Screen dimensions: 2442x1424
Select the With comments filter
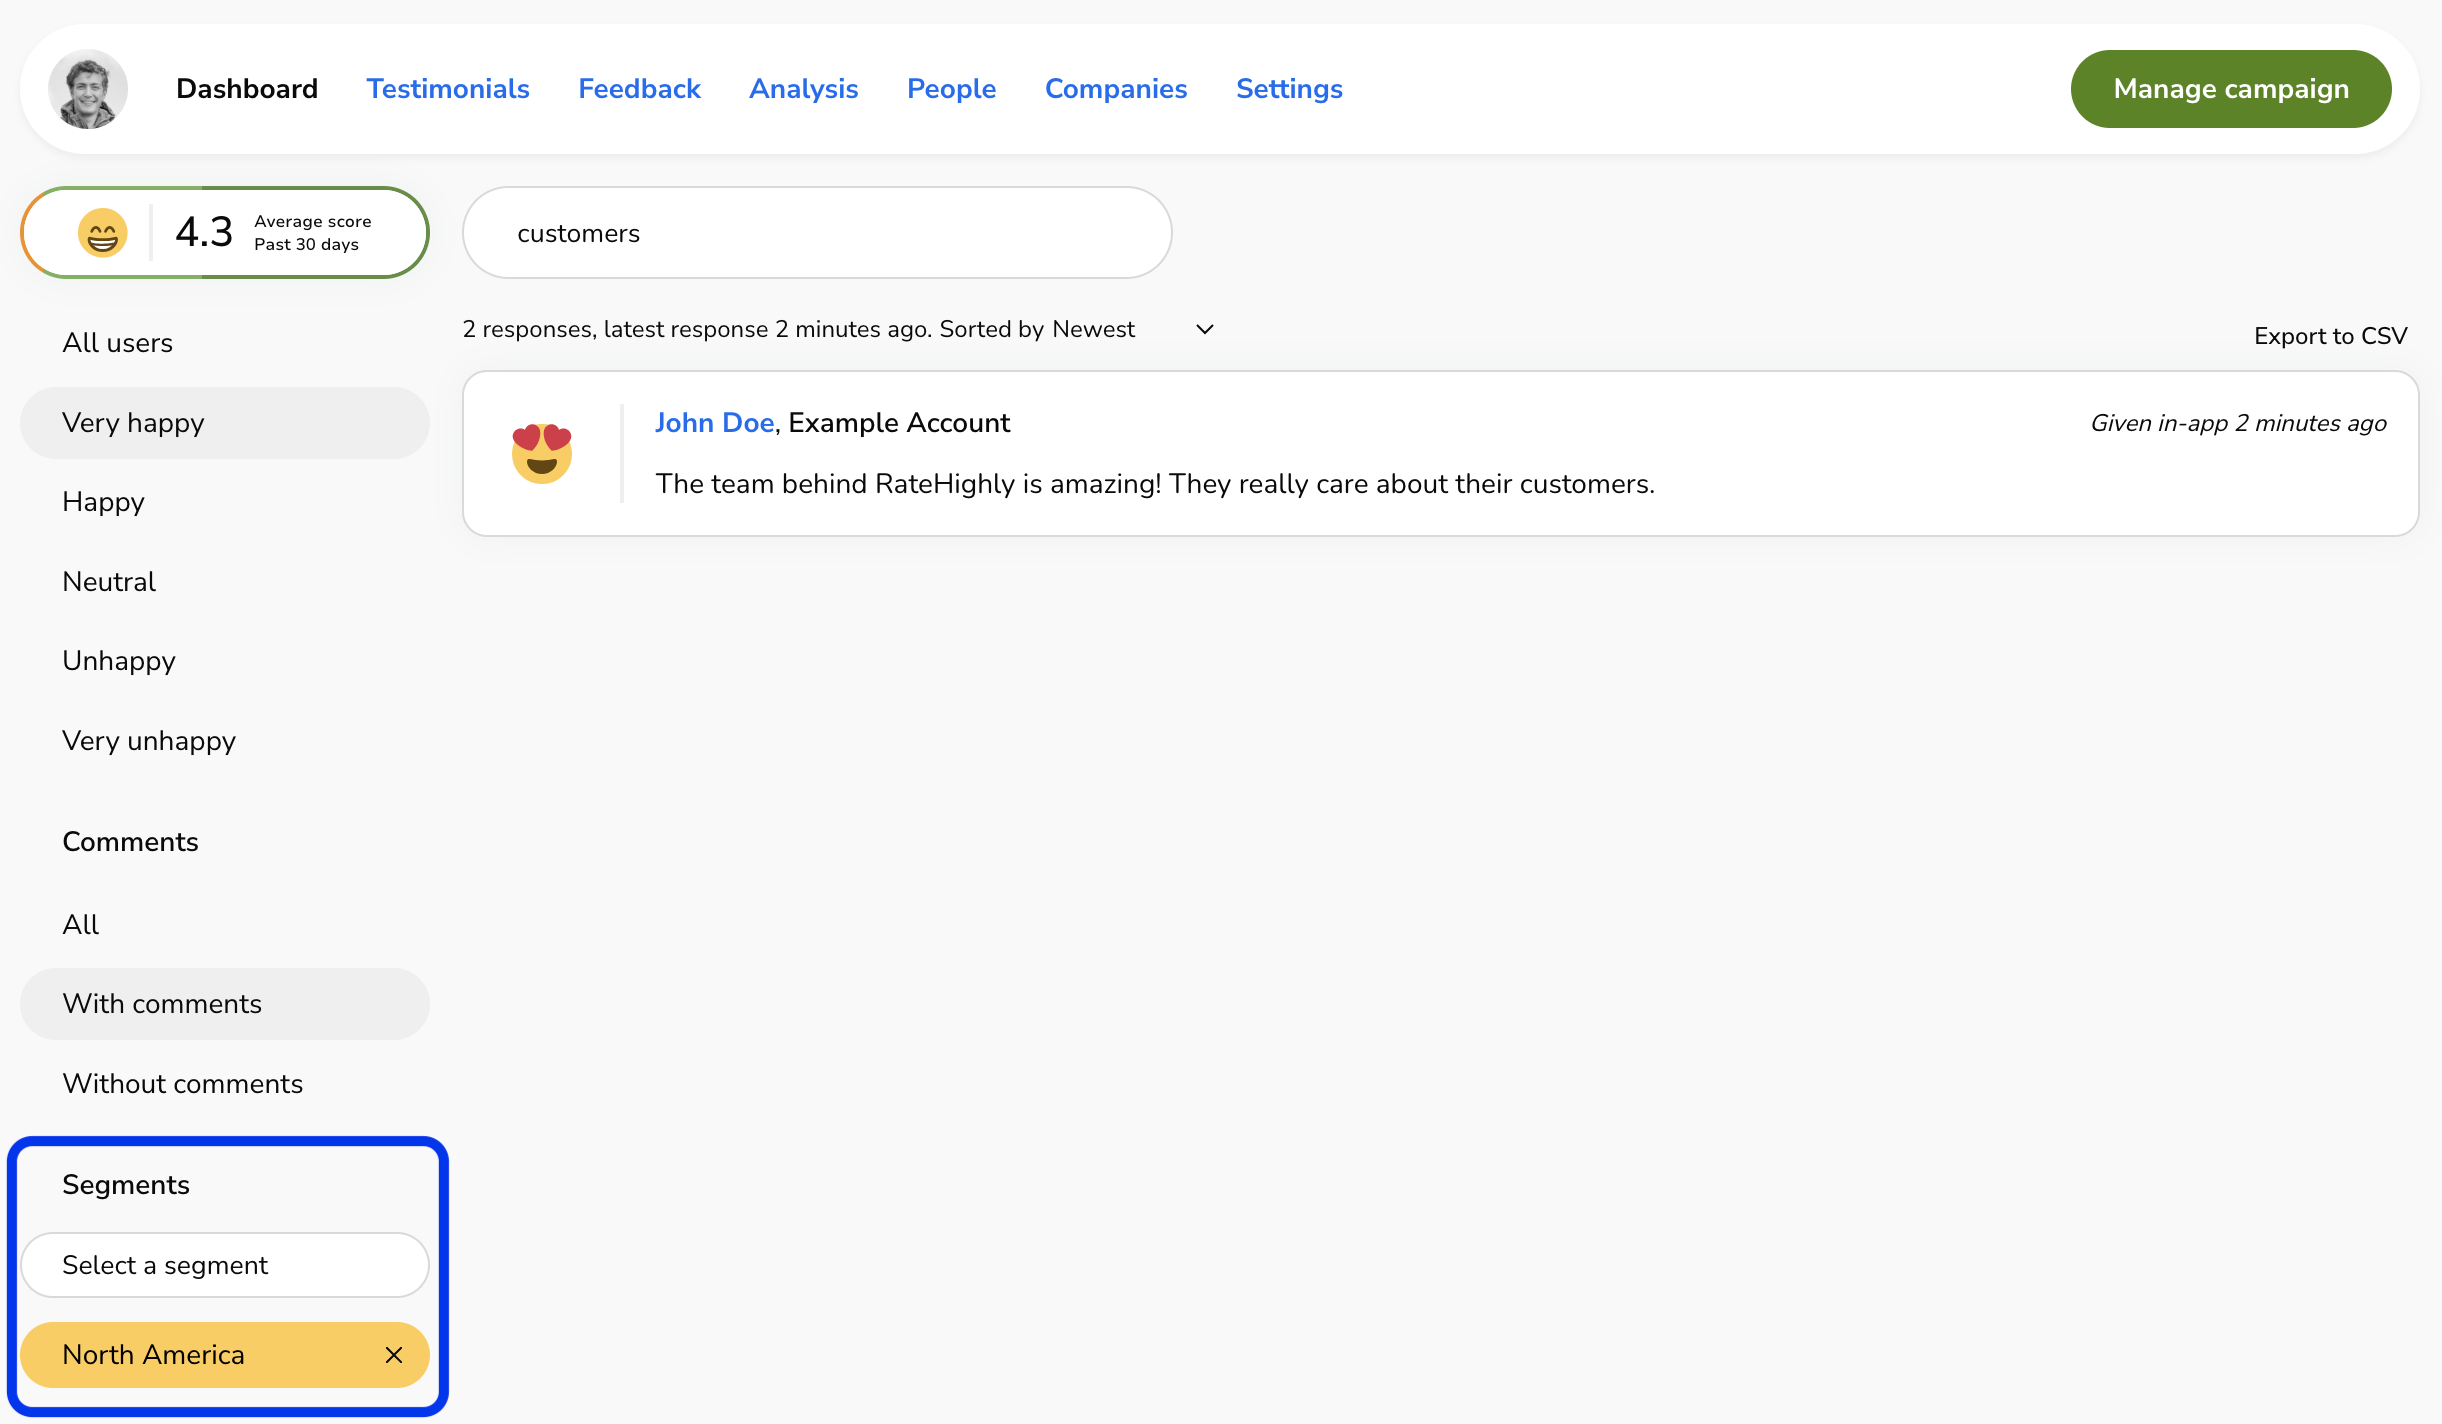[x=162, y=1004]
